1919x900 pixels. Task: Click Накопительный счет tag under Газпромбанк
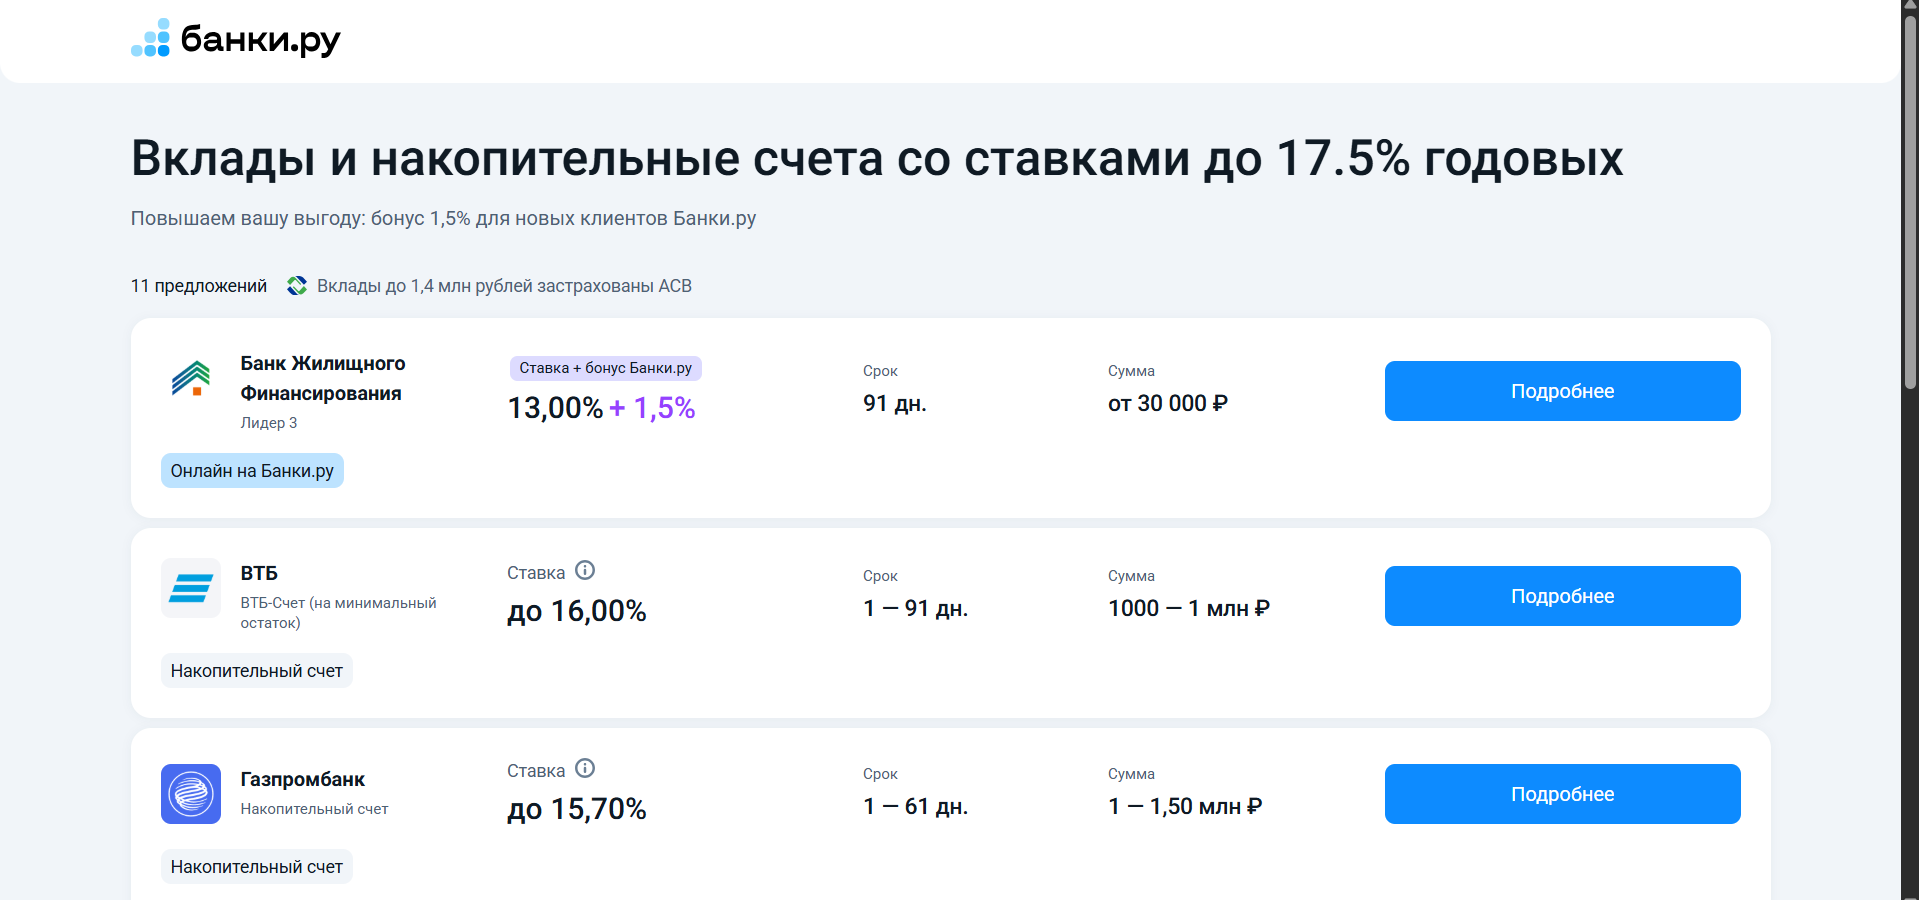(x=256, y=867)
